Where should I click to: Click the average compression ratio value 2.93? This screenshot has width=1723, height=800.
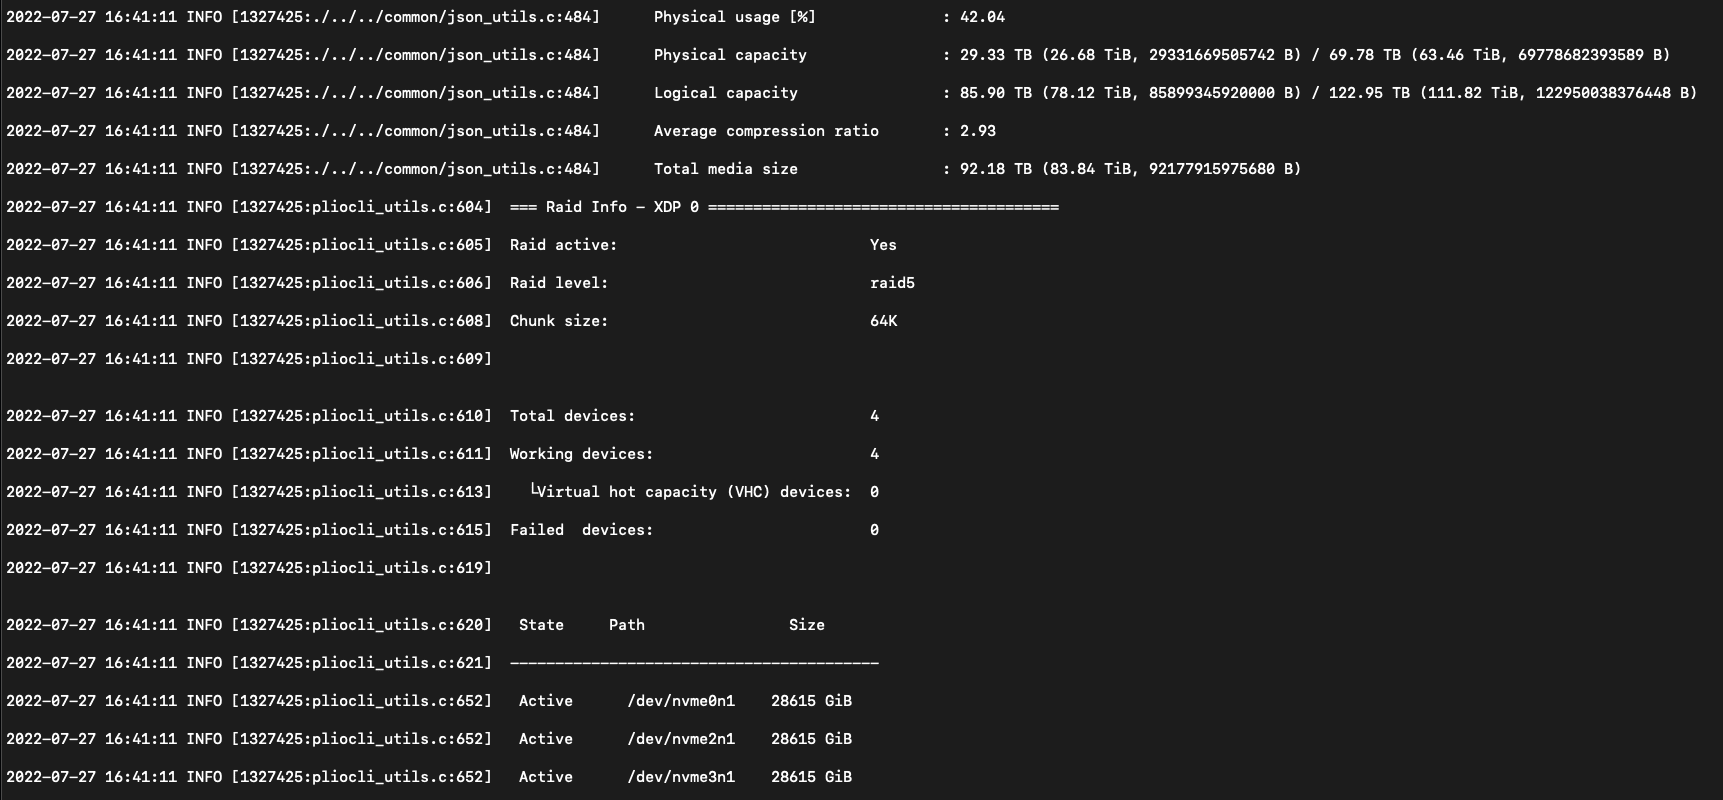(x=978, y=131)
